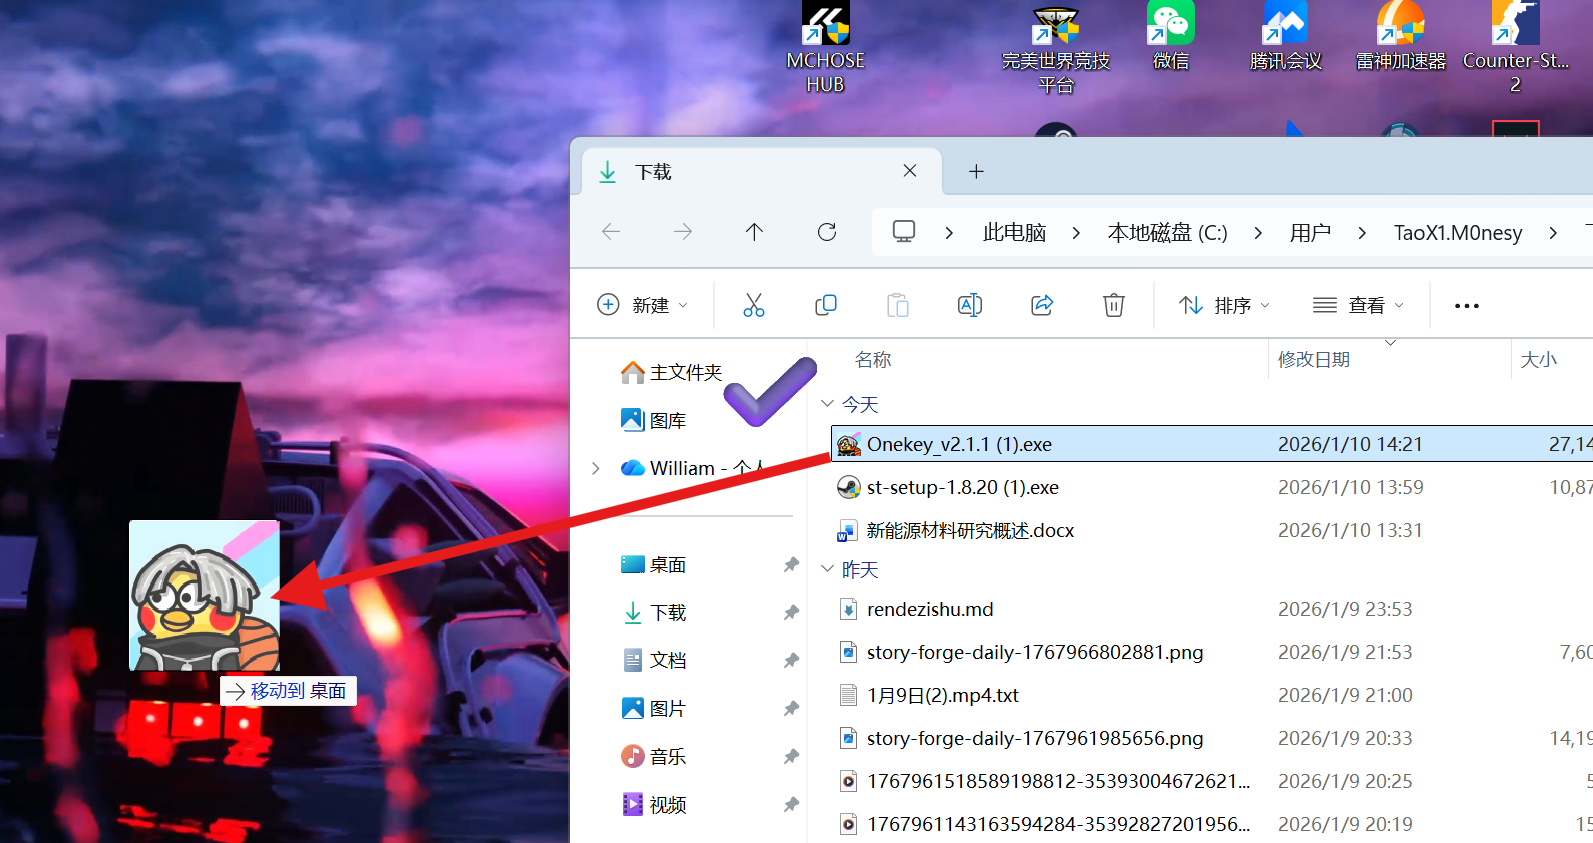Image resolution: width=1593 pixels, height=843 pixels.
Task: Click 此电脑 in the address breadcrumb
Action: pyautogui.click(x=1014, y=233)
